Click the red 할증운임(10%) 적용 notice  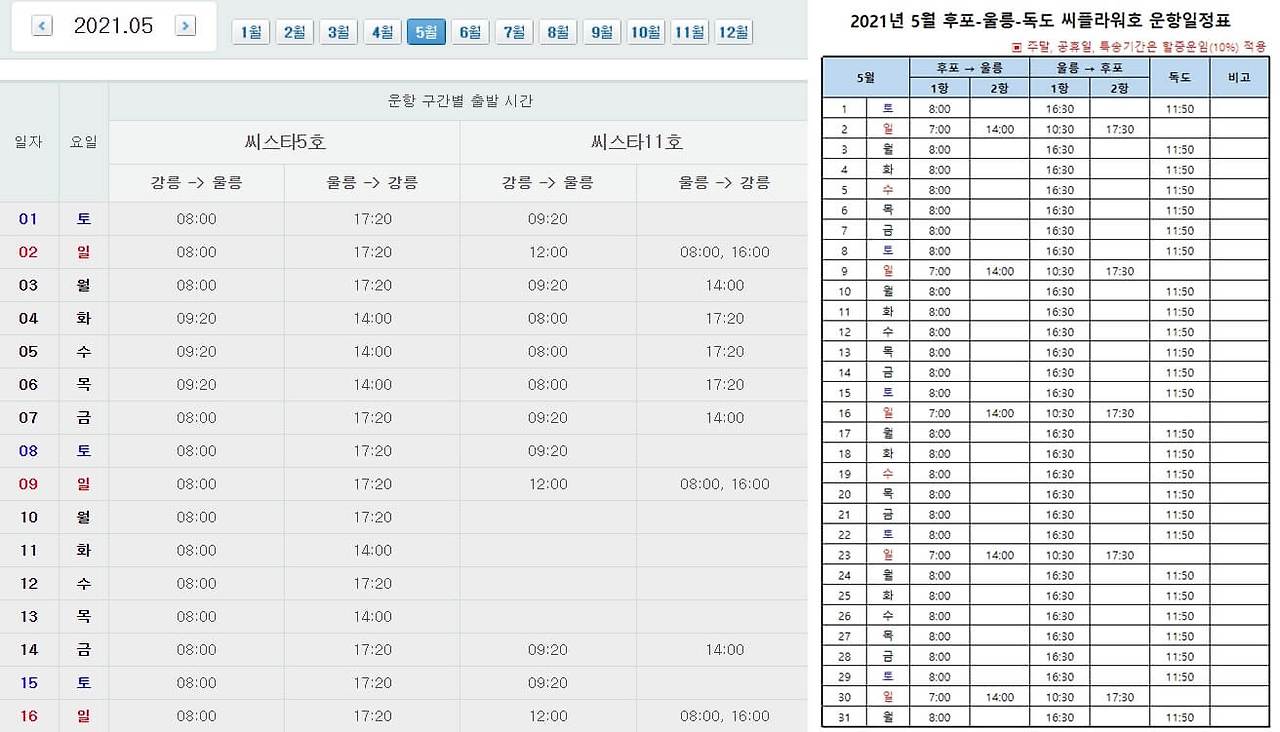pos(1138,46)
